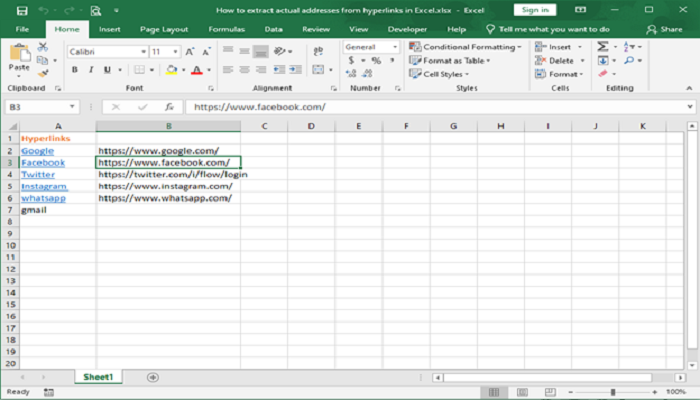Center text horizontally

pos(244,70)
